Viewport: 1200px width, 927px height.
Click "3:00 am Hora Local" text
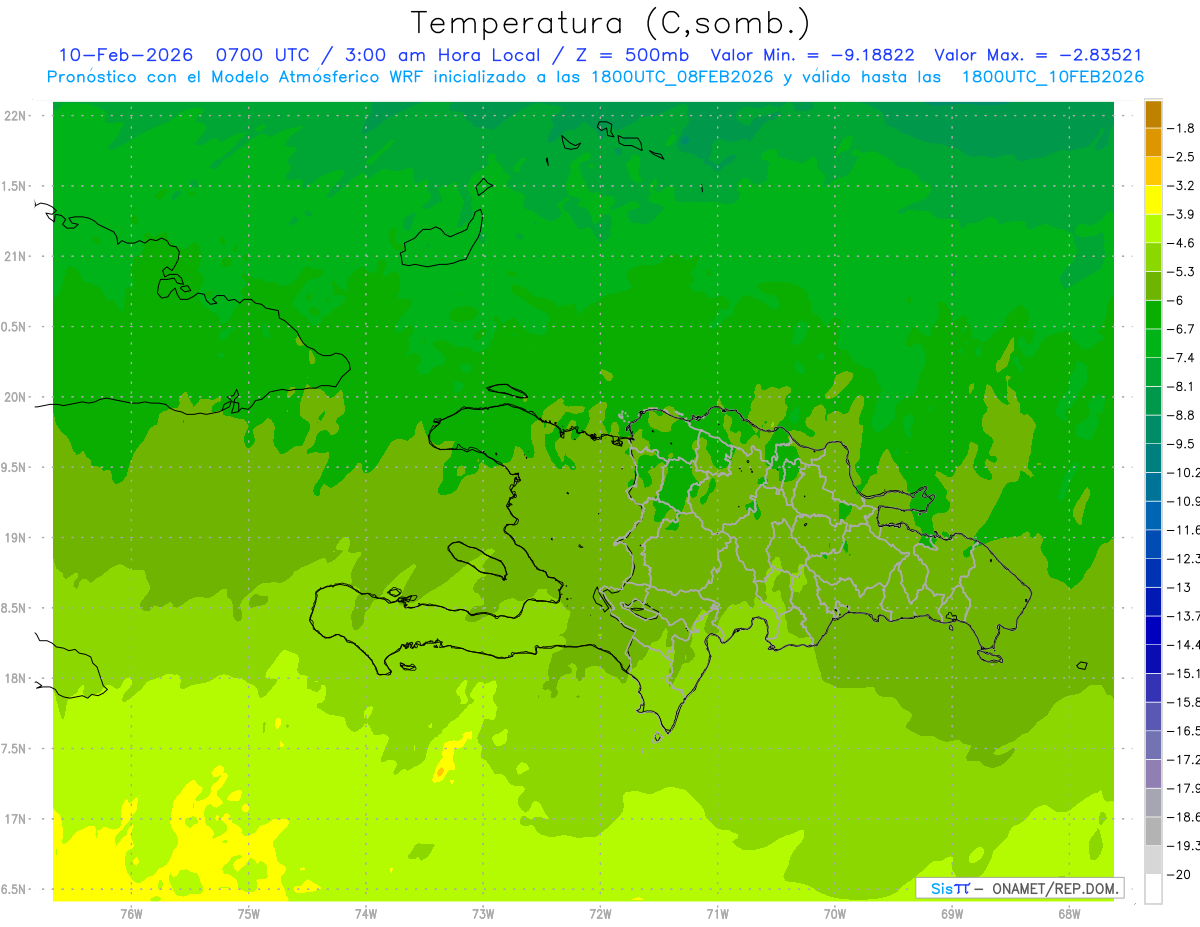click(x=441, y=55)
